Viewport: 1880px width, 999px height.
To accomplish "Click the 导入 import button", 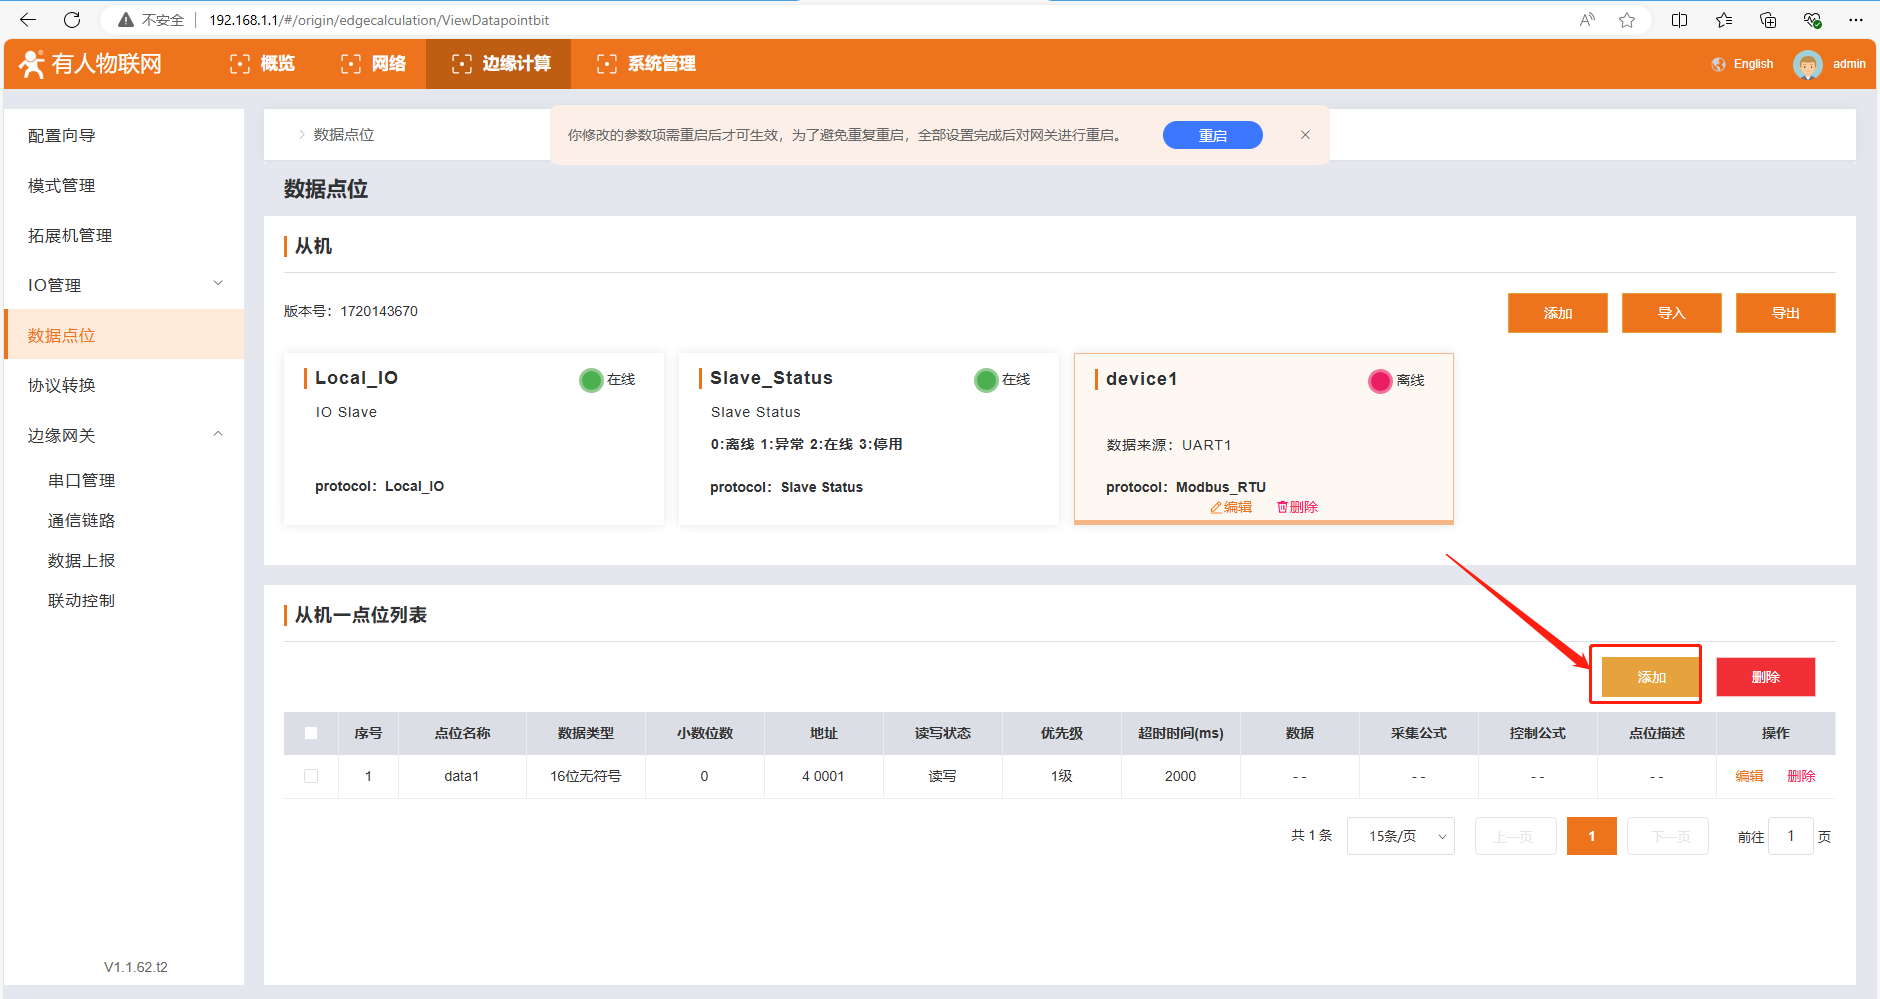I will (1671, 313).
